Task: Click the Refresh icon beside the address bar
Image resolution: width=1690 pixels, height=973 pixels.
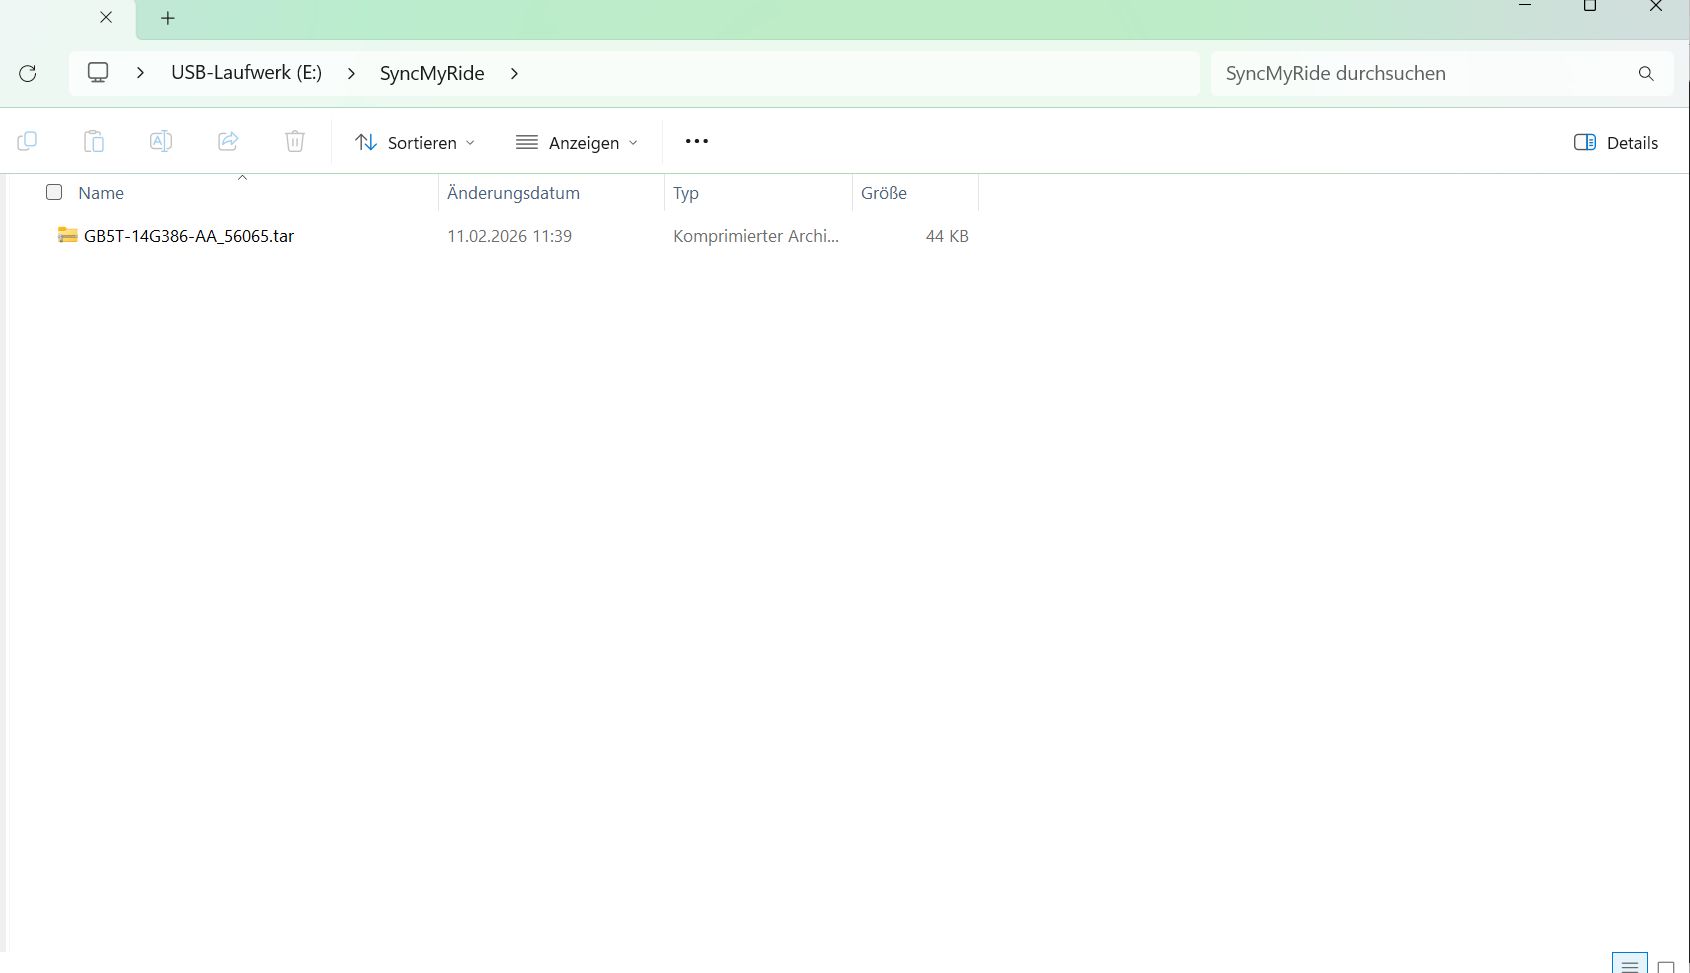Action: 28,73
